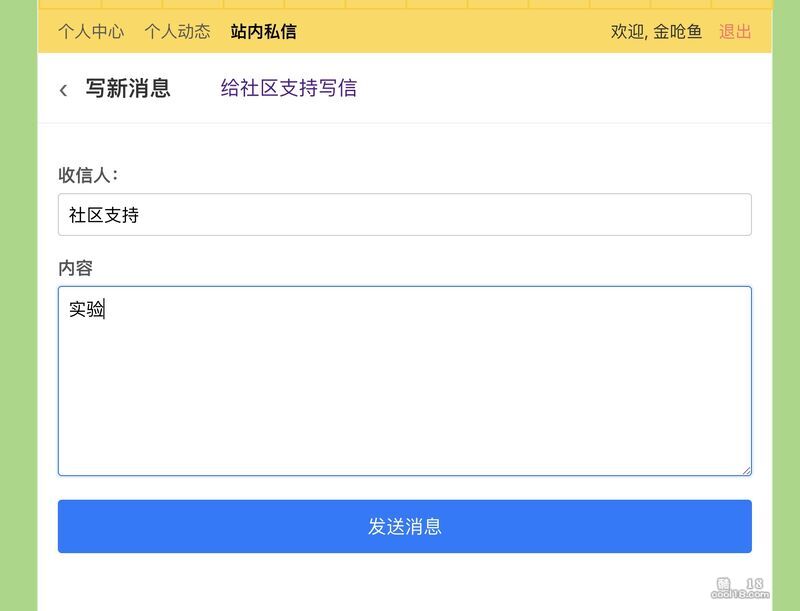This screenshot has height=611, width=800.
Task: Click the empty yellow bar space right of 站内私信
Action: (x=450, y=31)
